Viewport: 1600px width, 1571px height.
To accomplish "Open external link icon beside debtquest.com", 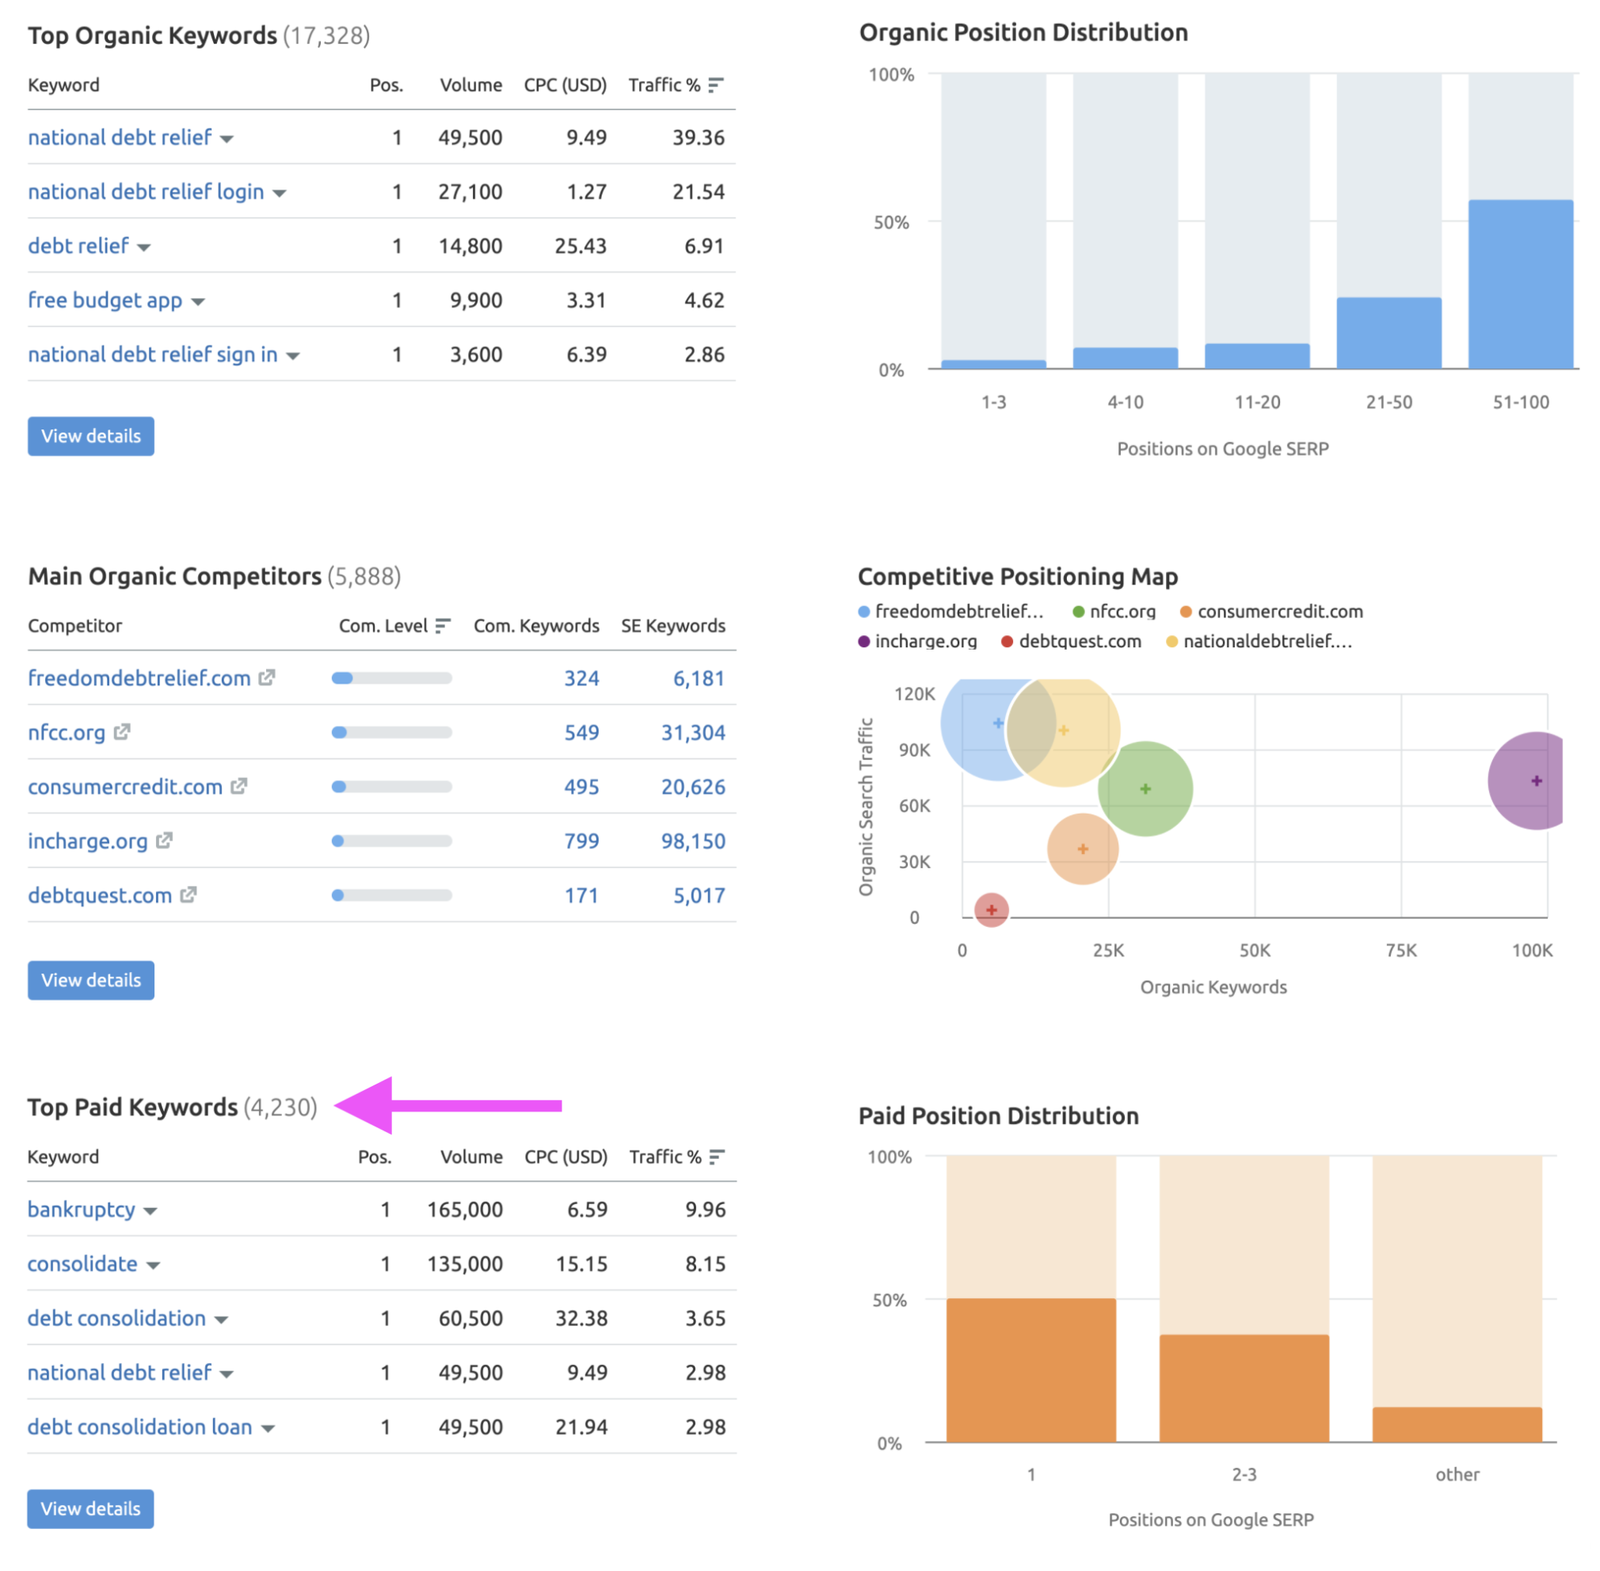I will tap(188, 895).
